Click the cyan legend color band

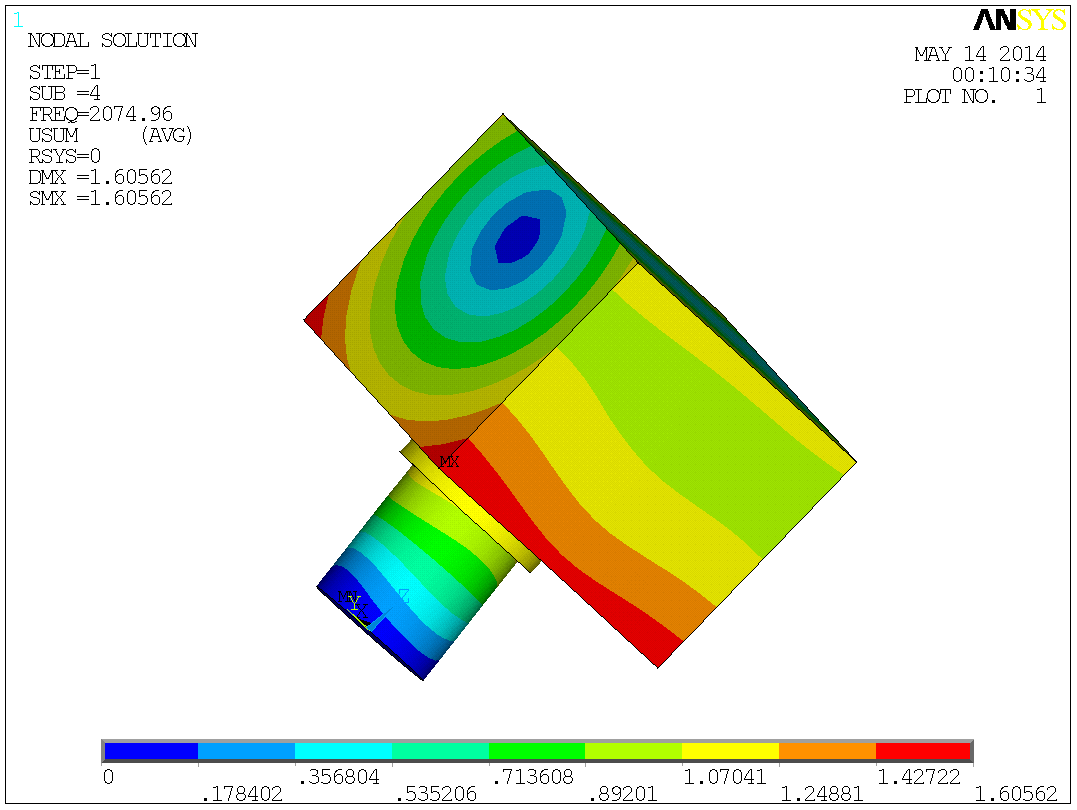coord(343,751)
